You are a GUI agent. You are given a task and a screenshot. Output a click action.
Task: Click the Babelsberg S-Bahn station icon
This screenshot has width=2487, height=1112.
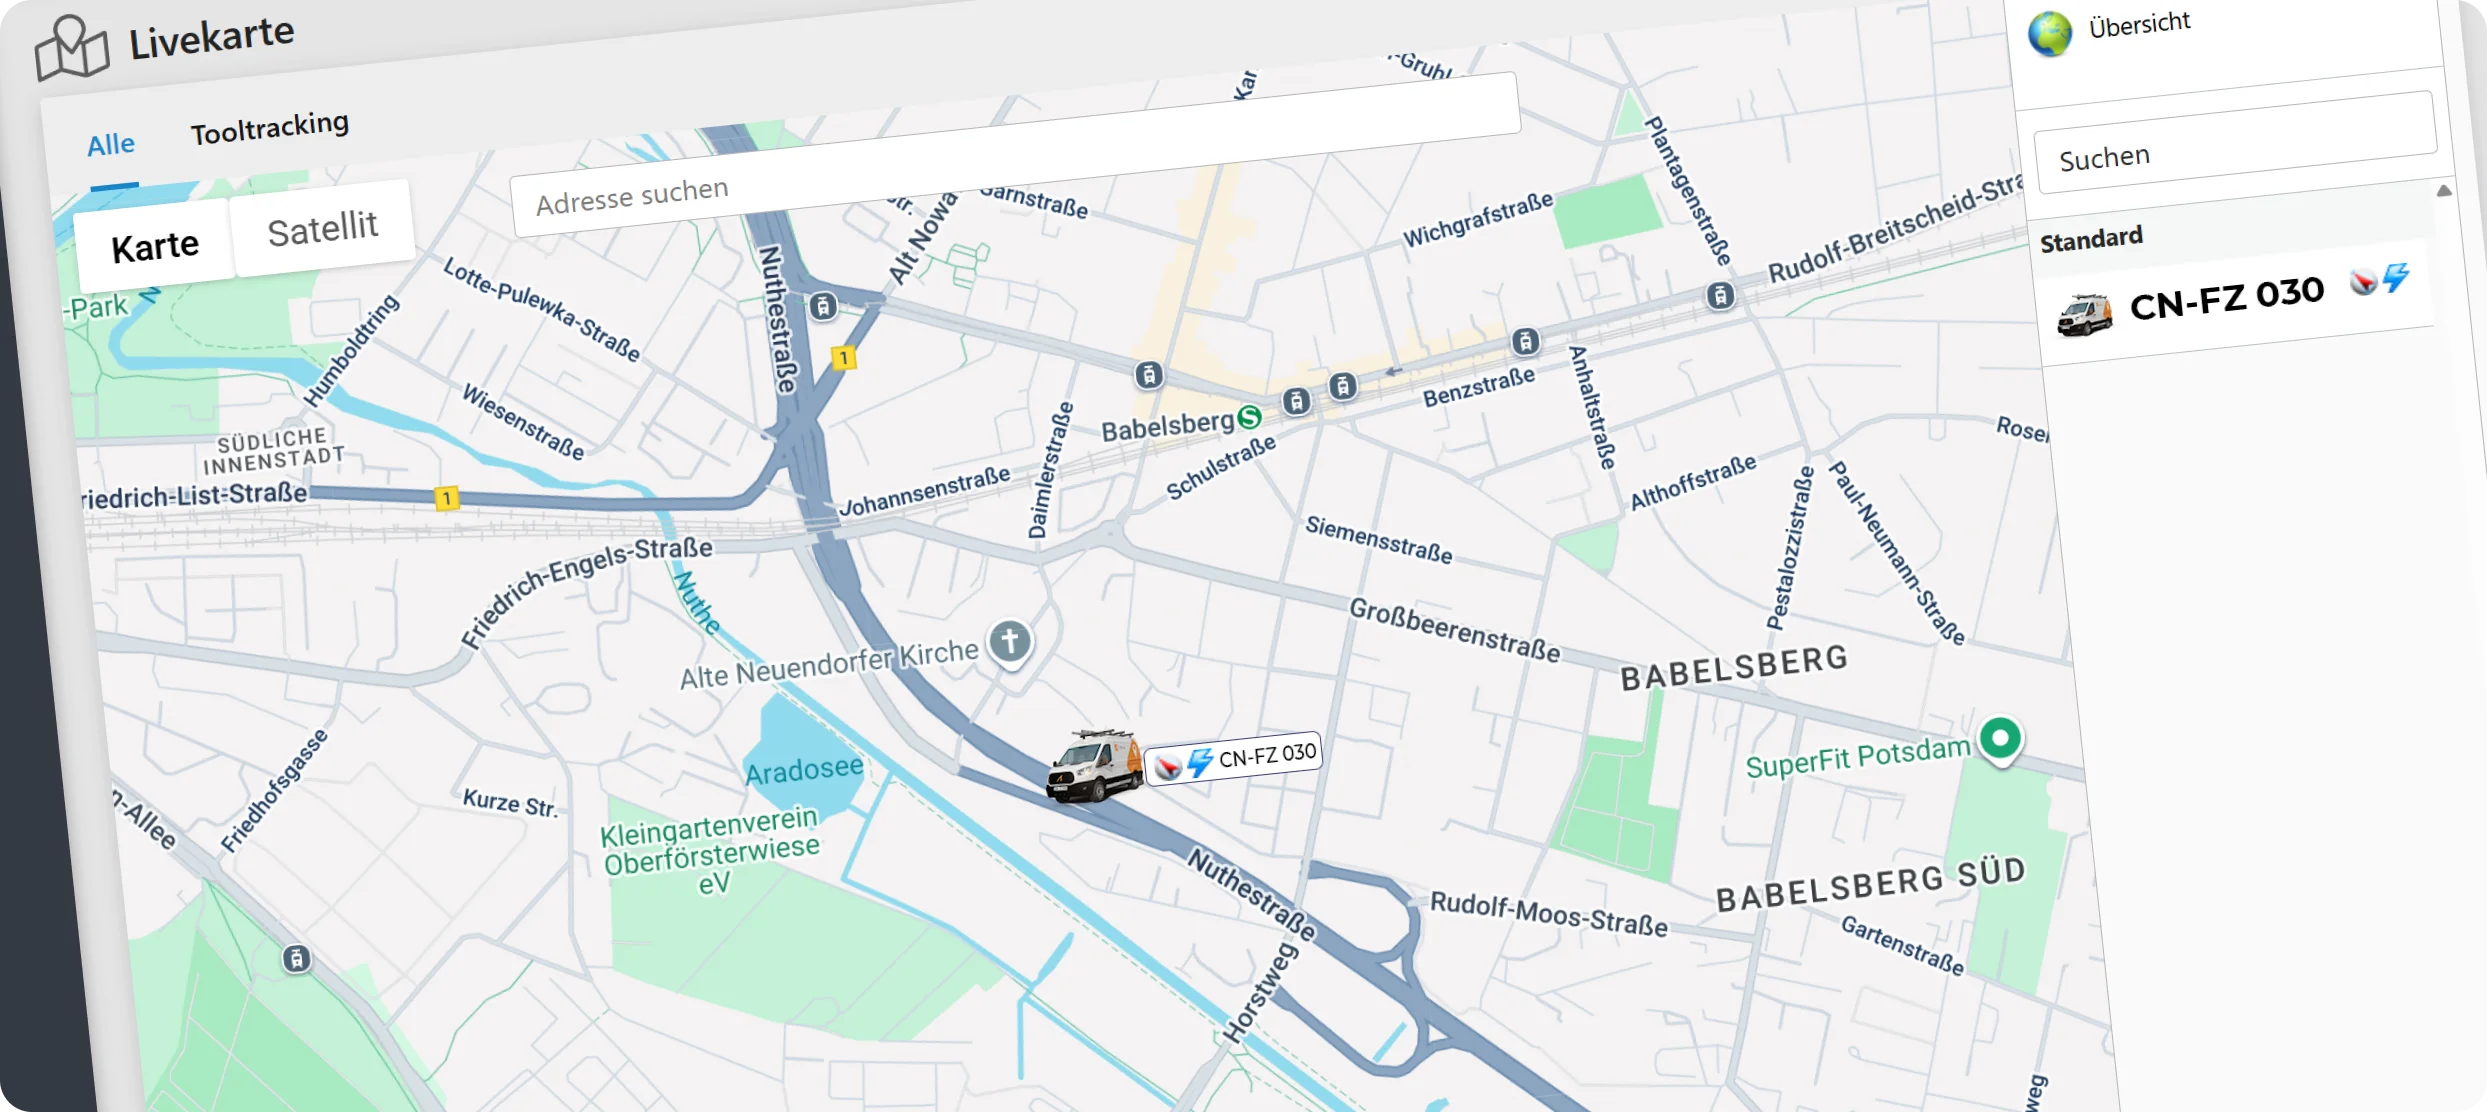click(x=1249, y=416)
